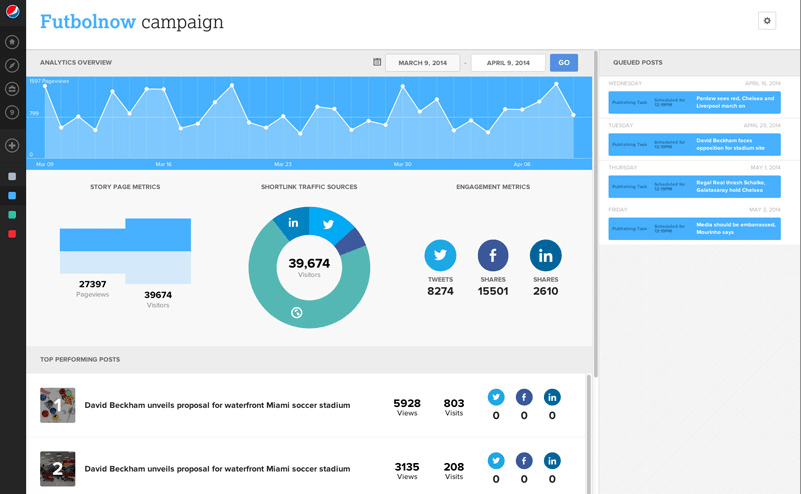Select the start date field March 9, 2014
801x494 pixels.
[422, 63]
